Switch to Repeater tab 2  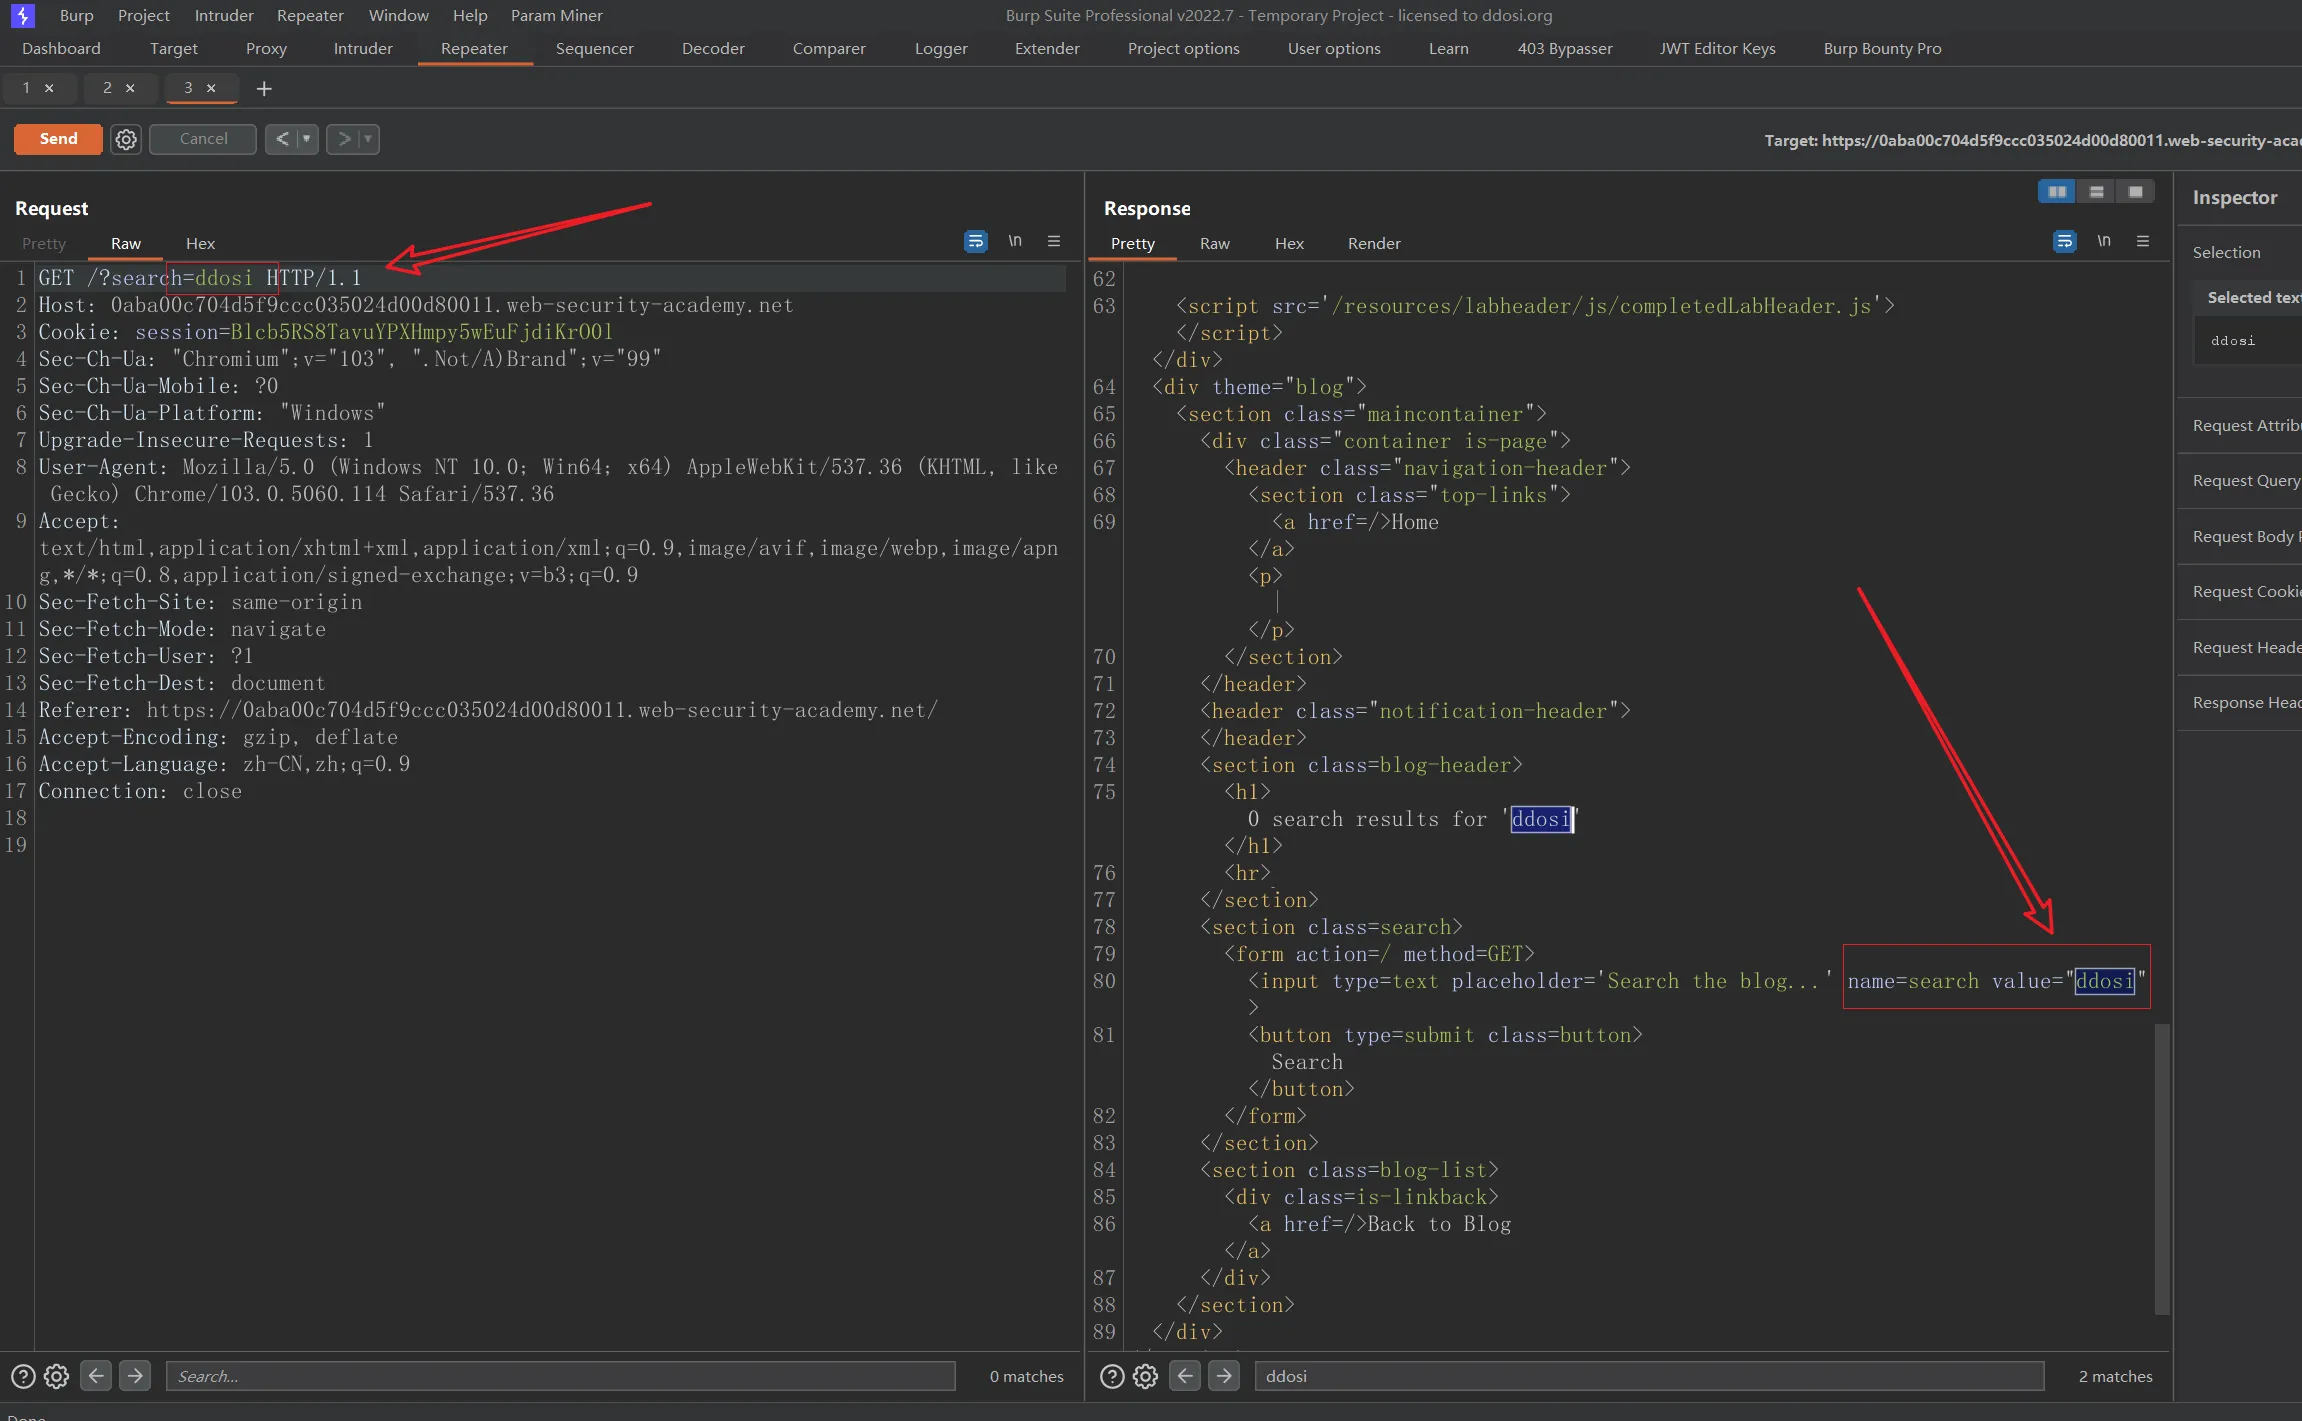click(107, 88)
